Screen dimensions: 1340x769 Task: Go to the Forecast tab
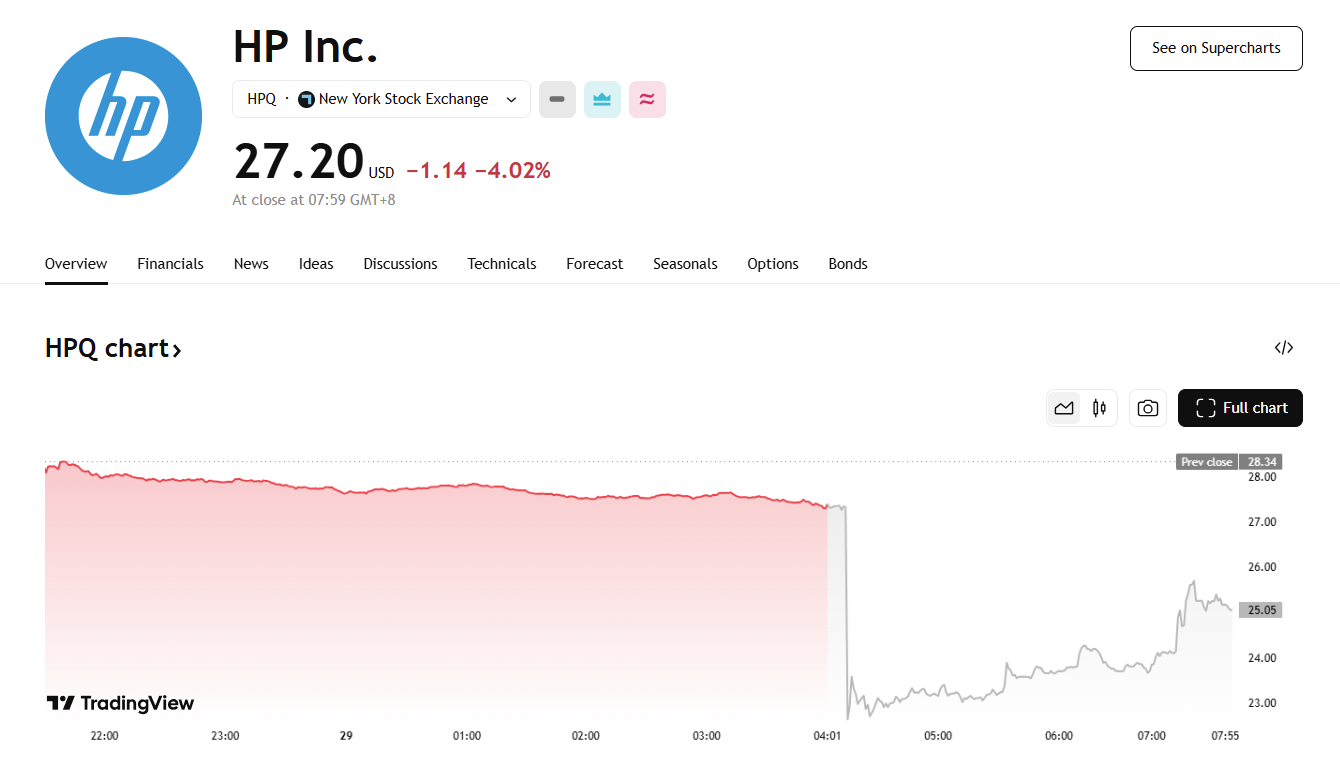[x=594, y=264]
